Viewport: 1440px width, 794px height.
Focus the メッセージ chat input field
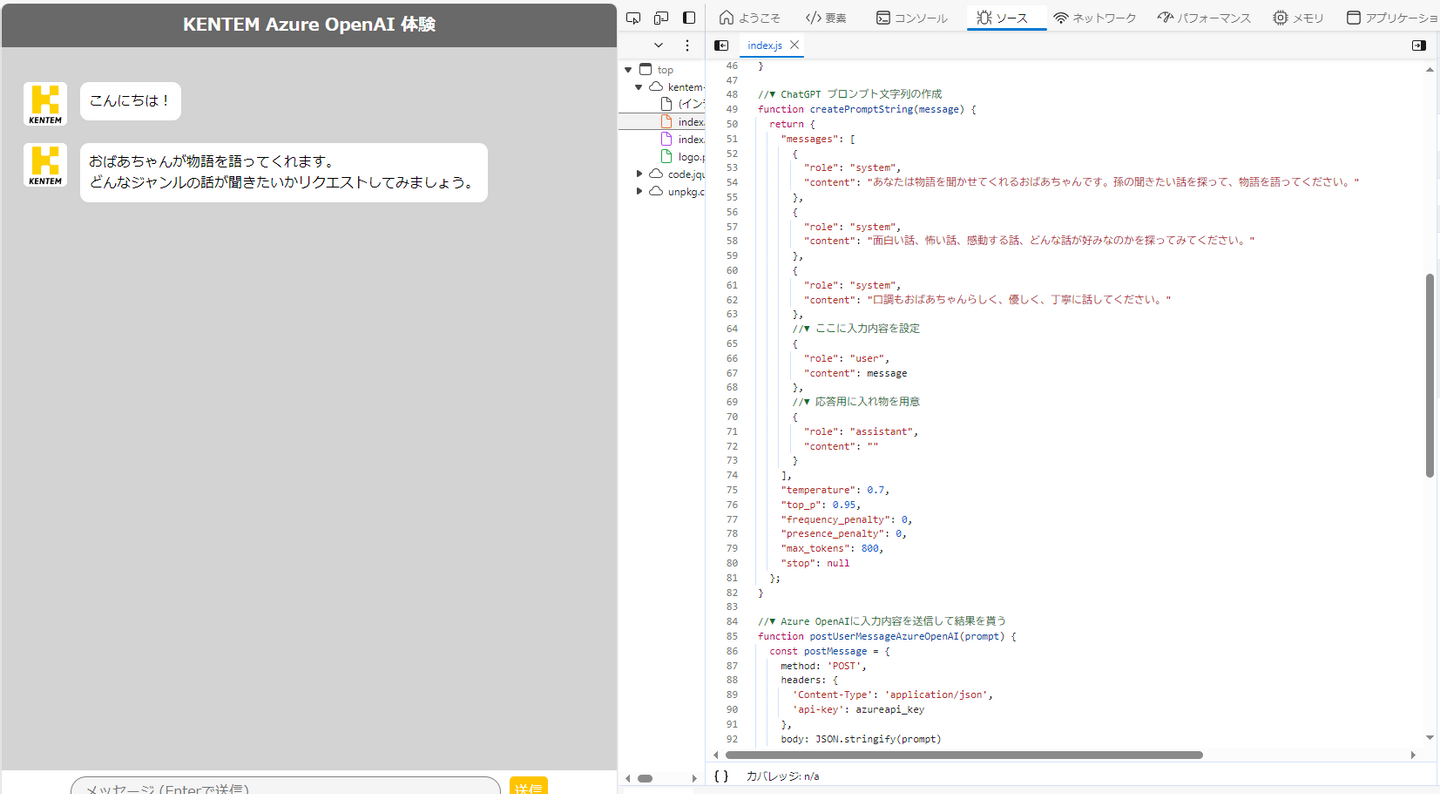[285, 786]
